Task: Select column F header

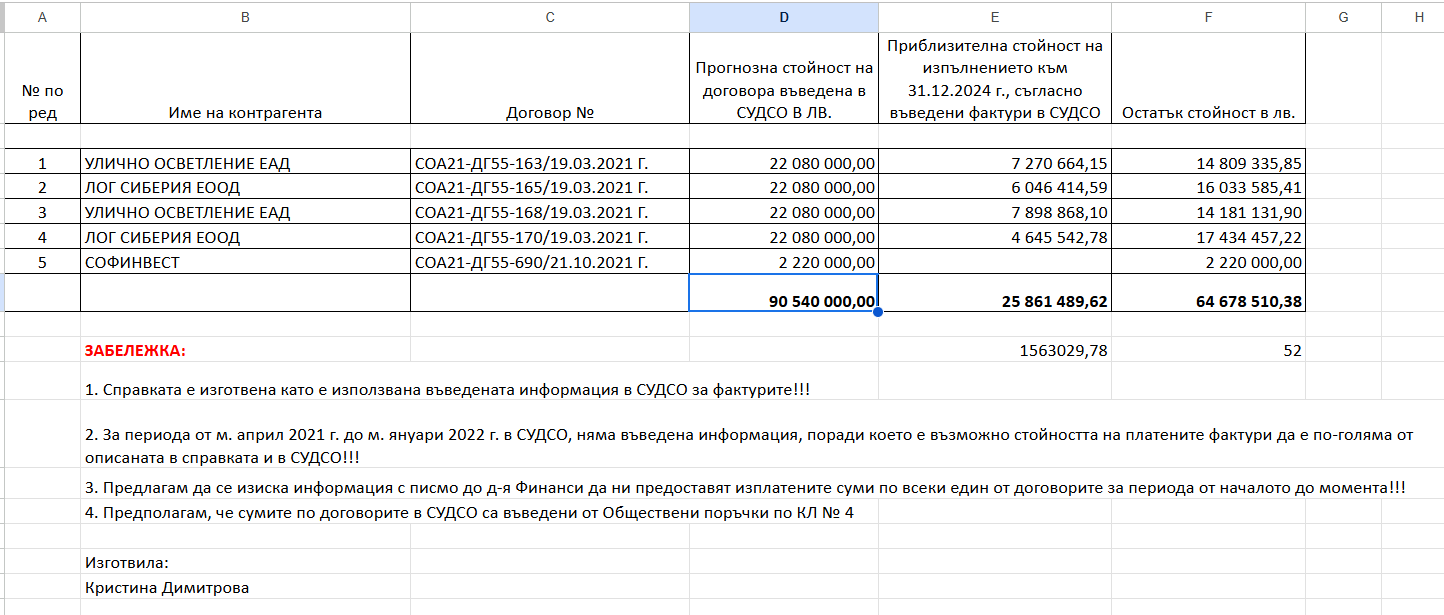Action: [1208, 17]
